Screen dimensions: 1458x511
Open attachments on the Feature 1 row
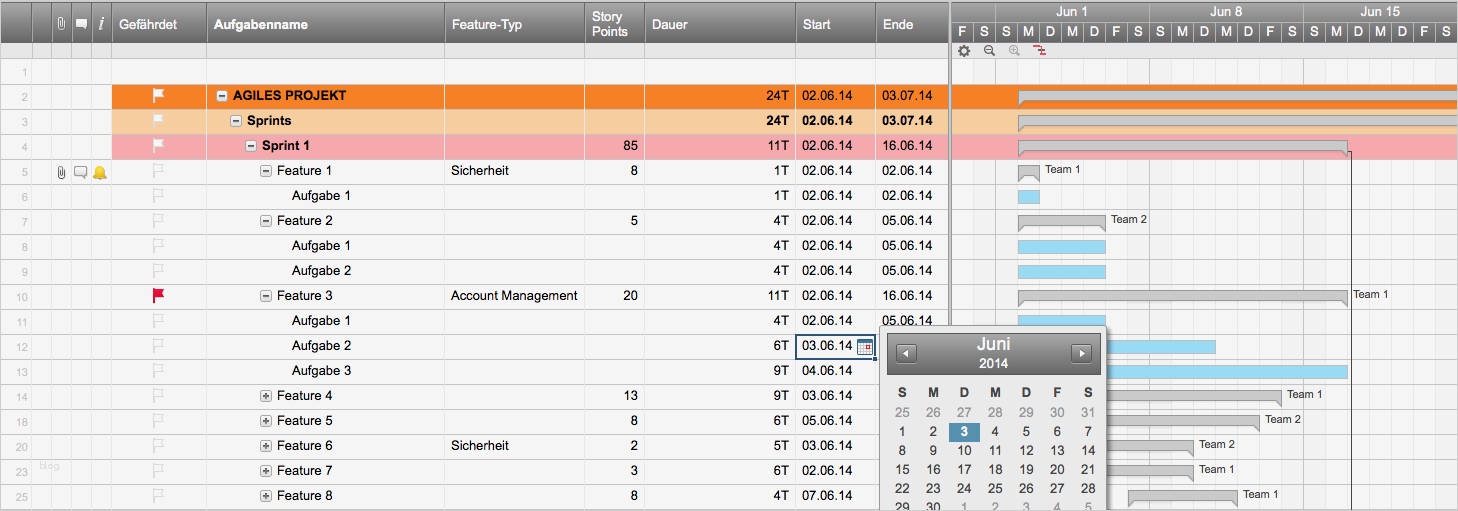pos(61,172)
